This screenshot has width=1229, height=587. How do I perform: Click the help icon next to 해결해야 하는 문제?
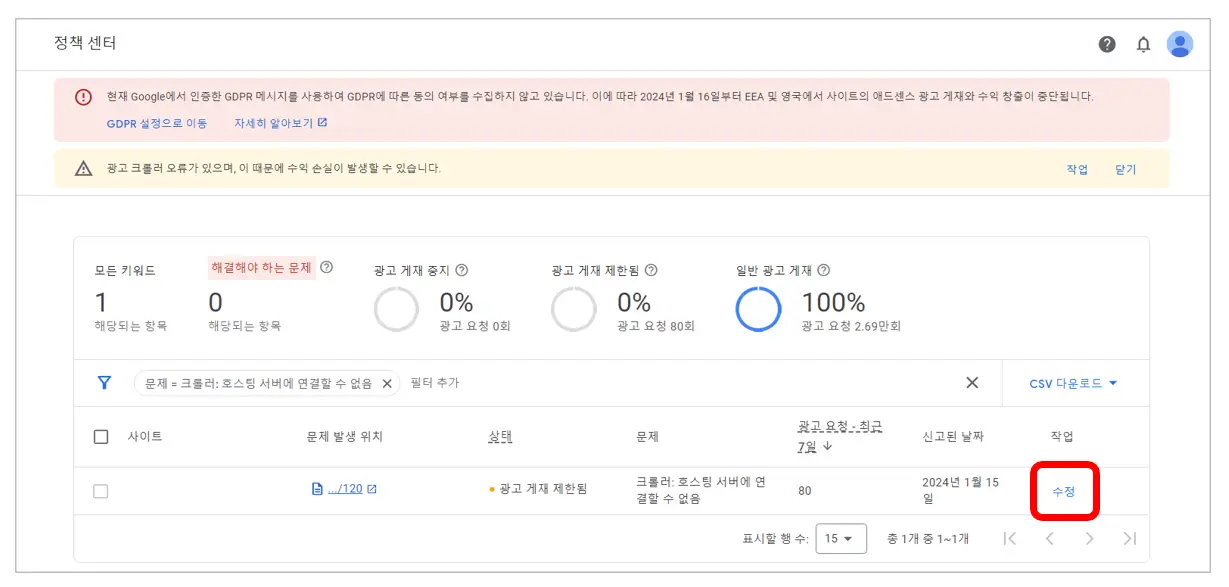[327, 267]
